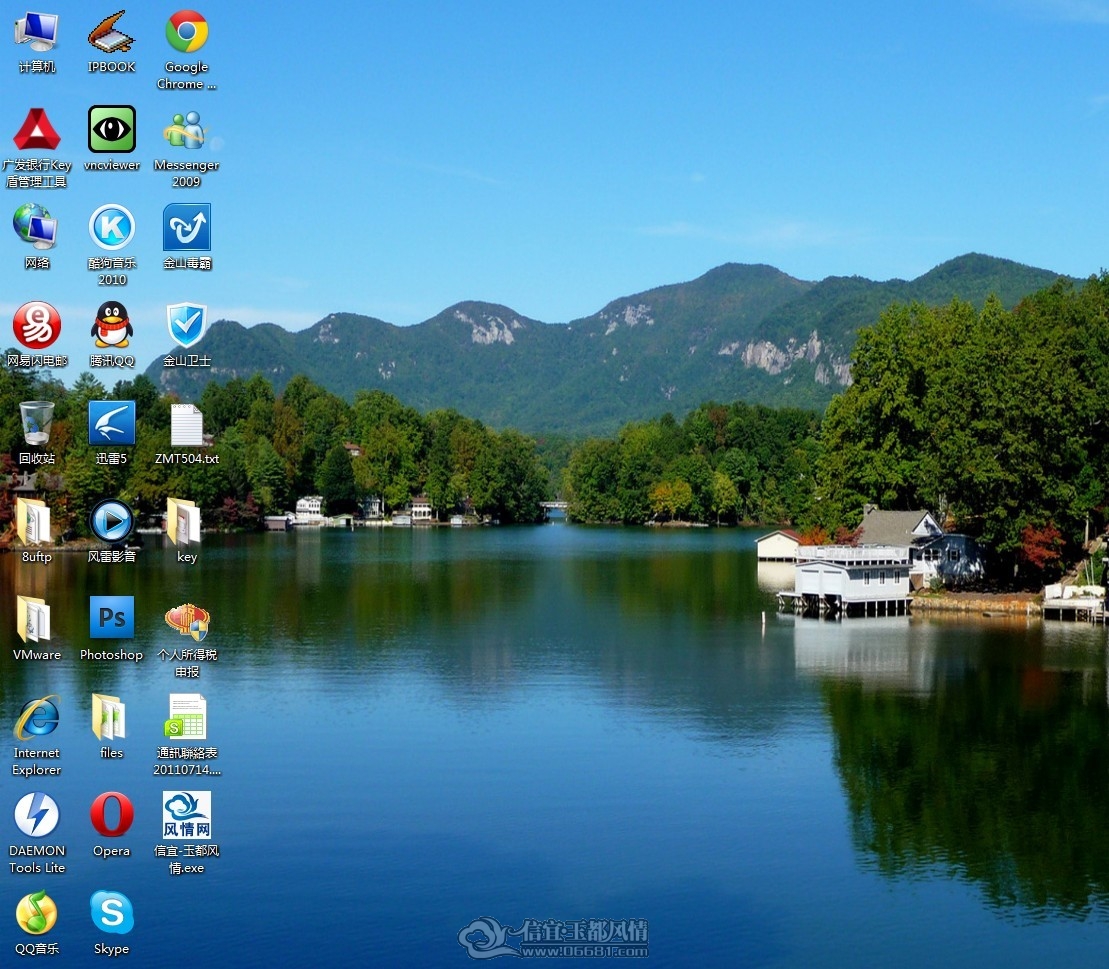Image resolution: width=1109 pixels, height=969 pixels.
Task: Select the 迅雷5 download manager icon
Action: (112, 422)
